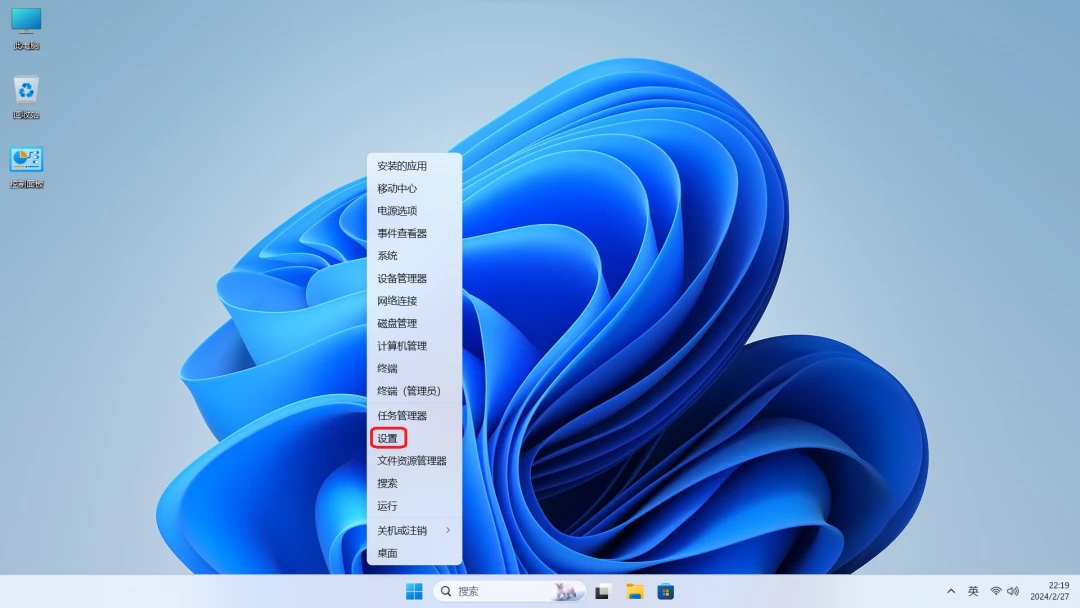The height and width of the screenshot is (608, 1080).
Task: Open the 22:19 clock and date panel
Action: point(1050,591)
